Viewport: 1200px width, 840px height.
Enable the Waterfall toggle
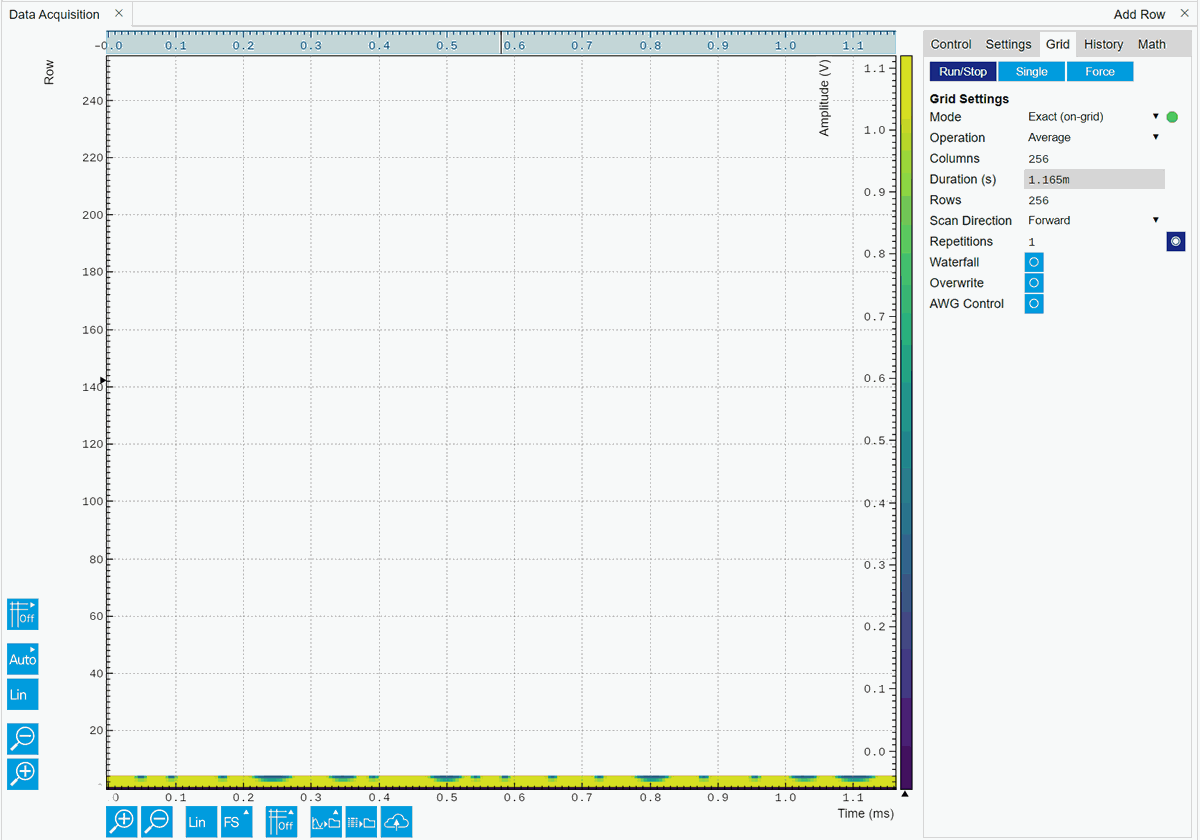1034,262
